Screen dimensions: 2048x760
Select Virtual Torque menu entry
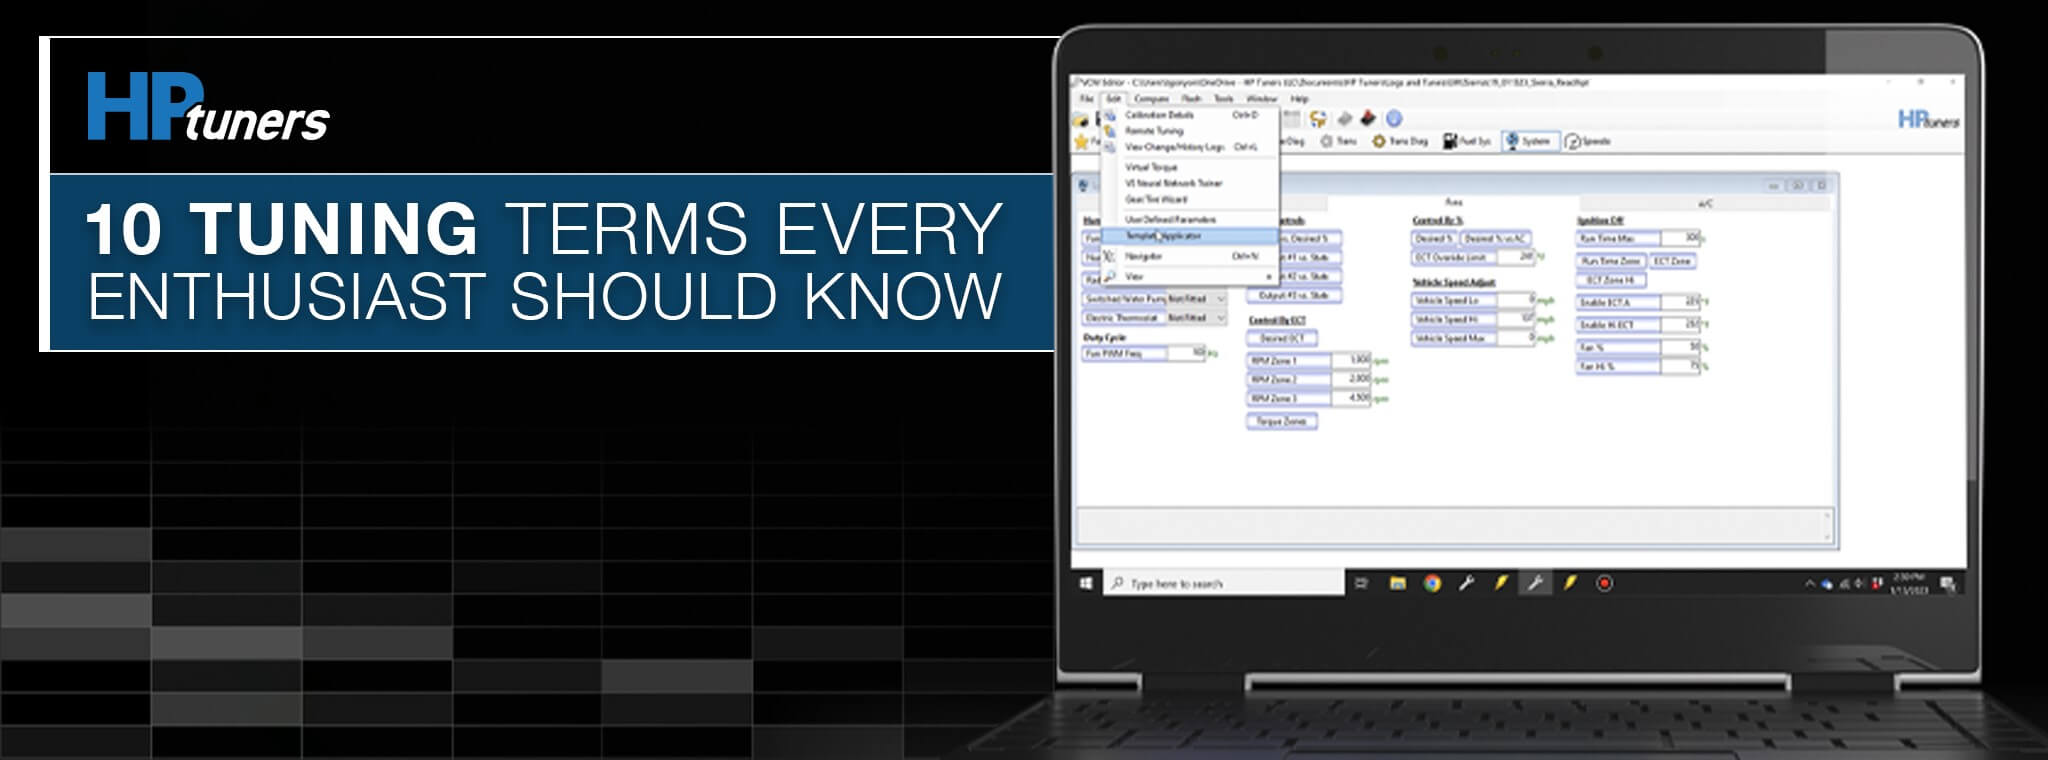point(1151,167)
